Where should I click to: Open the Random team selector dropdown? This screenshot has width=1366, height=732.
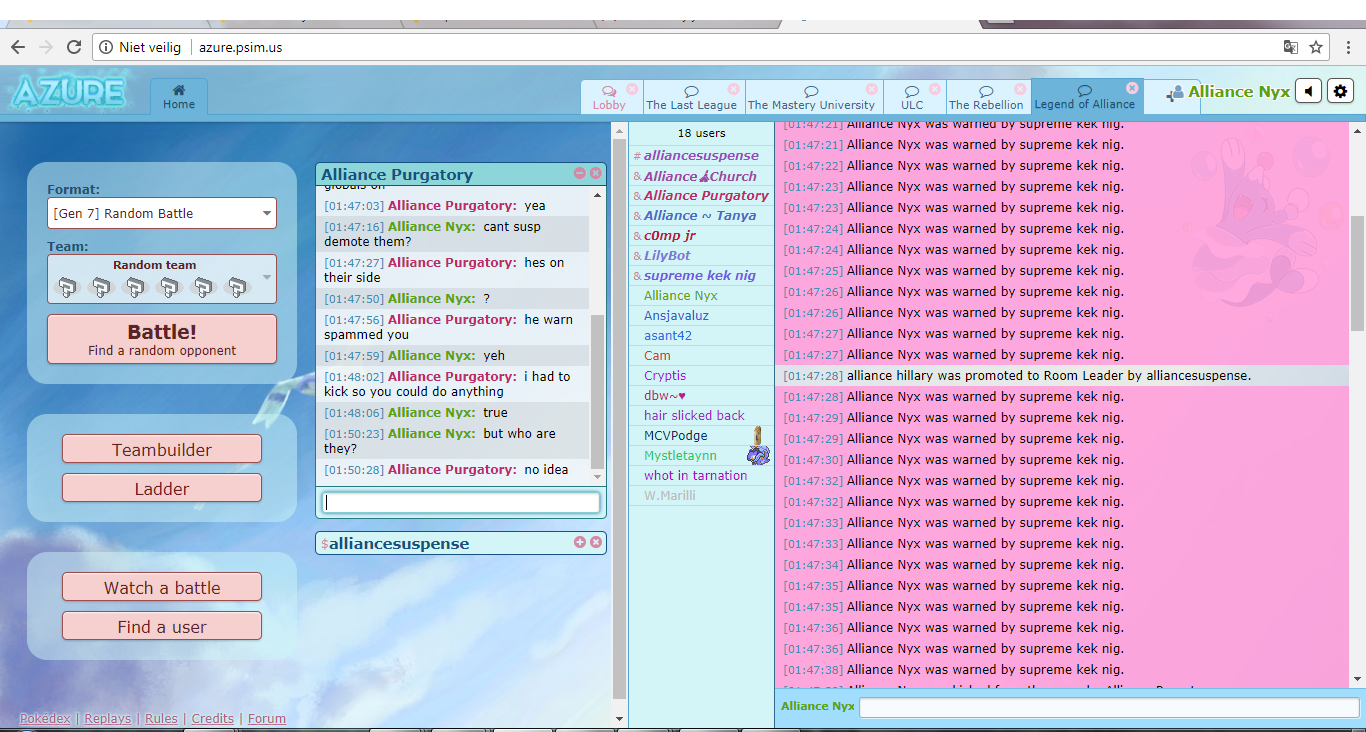tap(162, 279)
